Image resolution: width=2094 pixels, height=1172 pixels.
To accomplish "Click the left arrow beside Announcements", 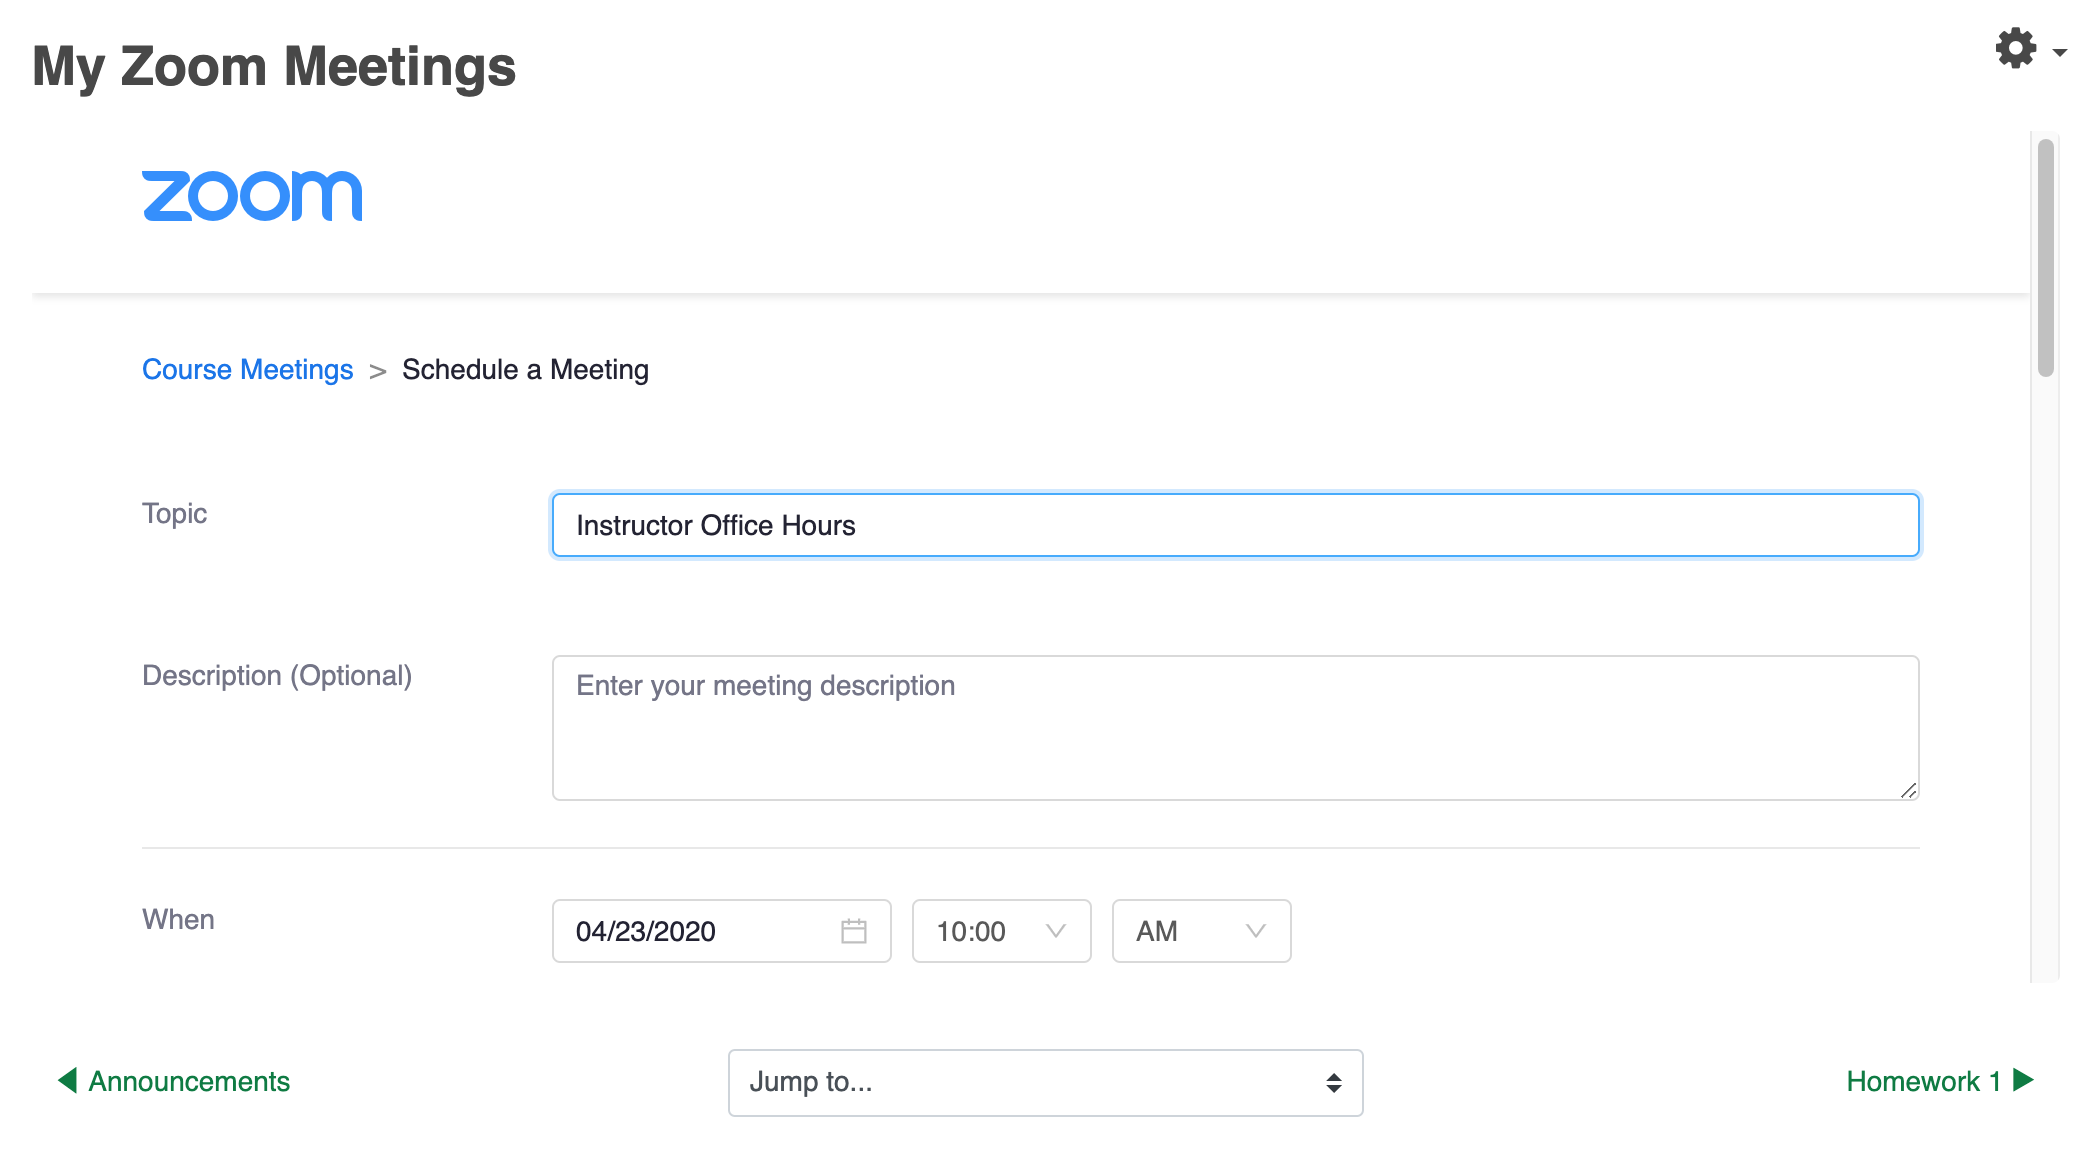I will [x=67, y=1080].
